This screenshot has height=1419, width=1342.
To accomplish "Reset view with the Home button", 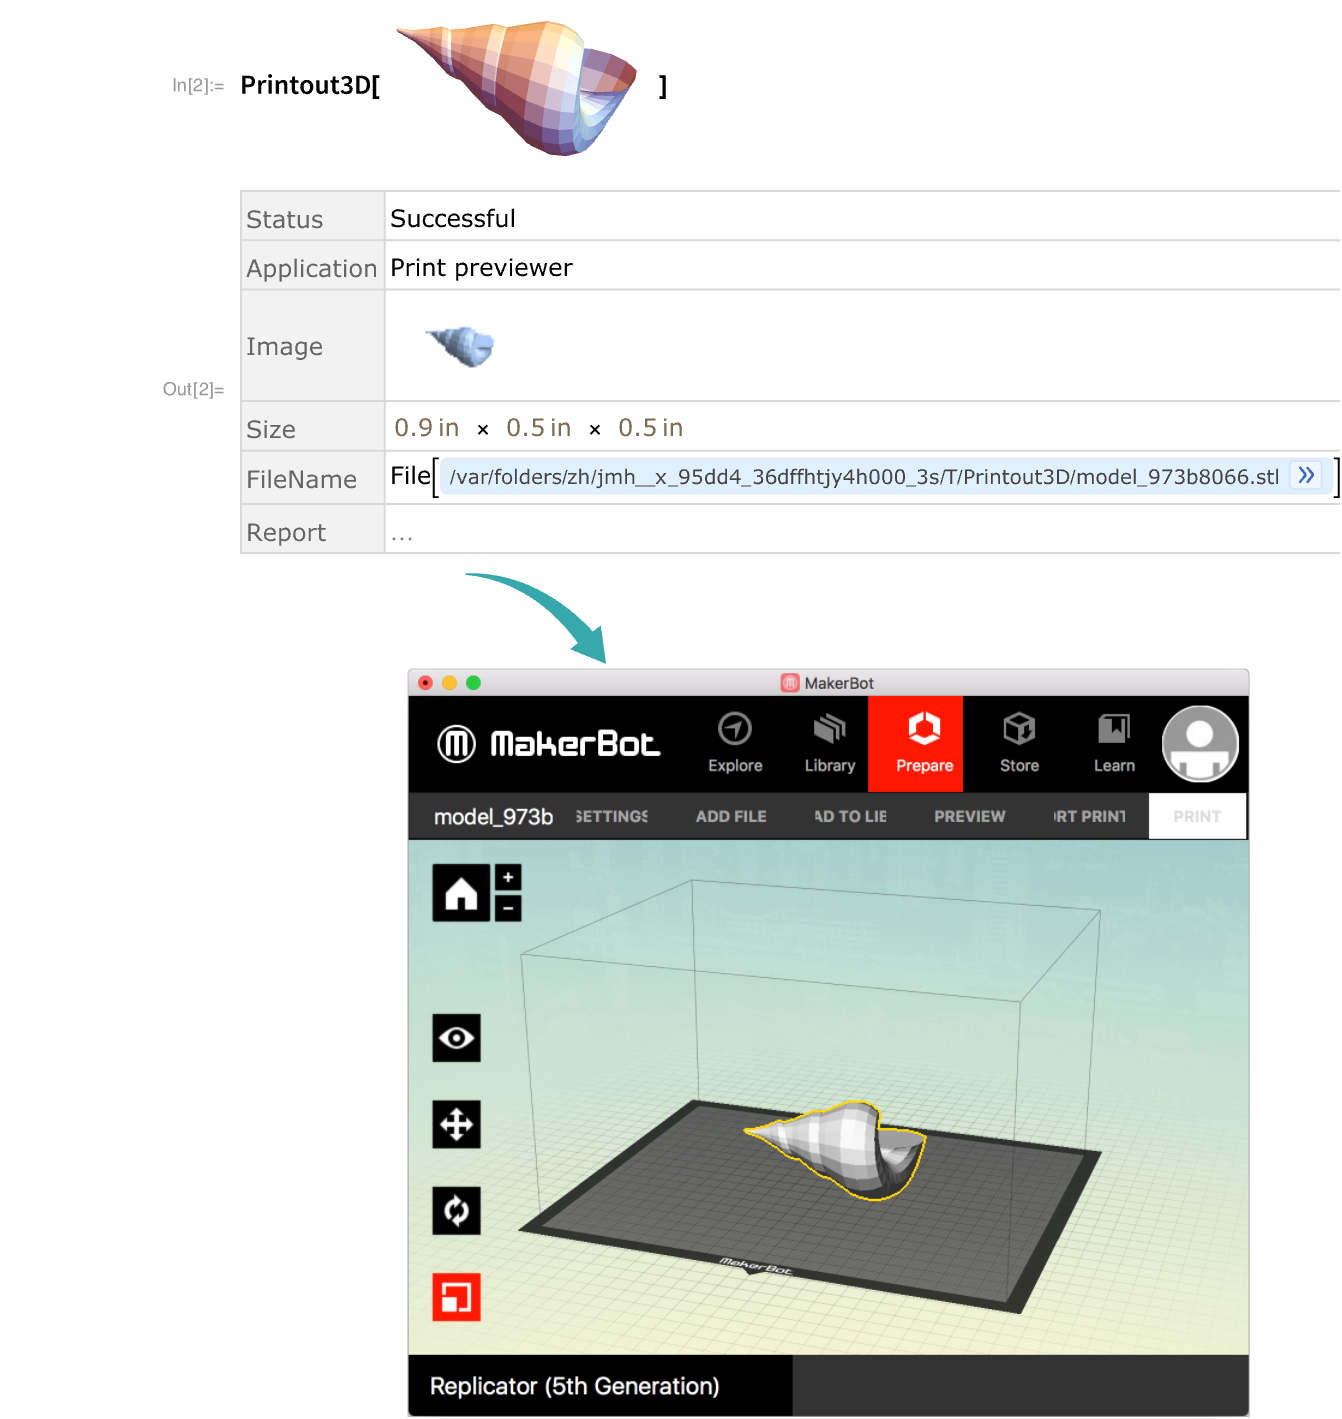I will [x=461, y=892].
